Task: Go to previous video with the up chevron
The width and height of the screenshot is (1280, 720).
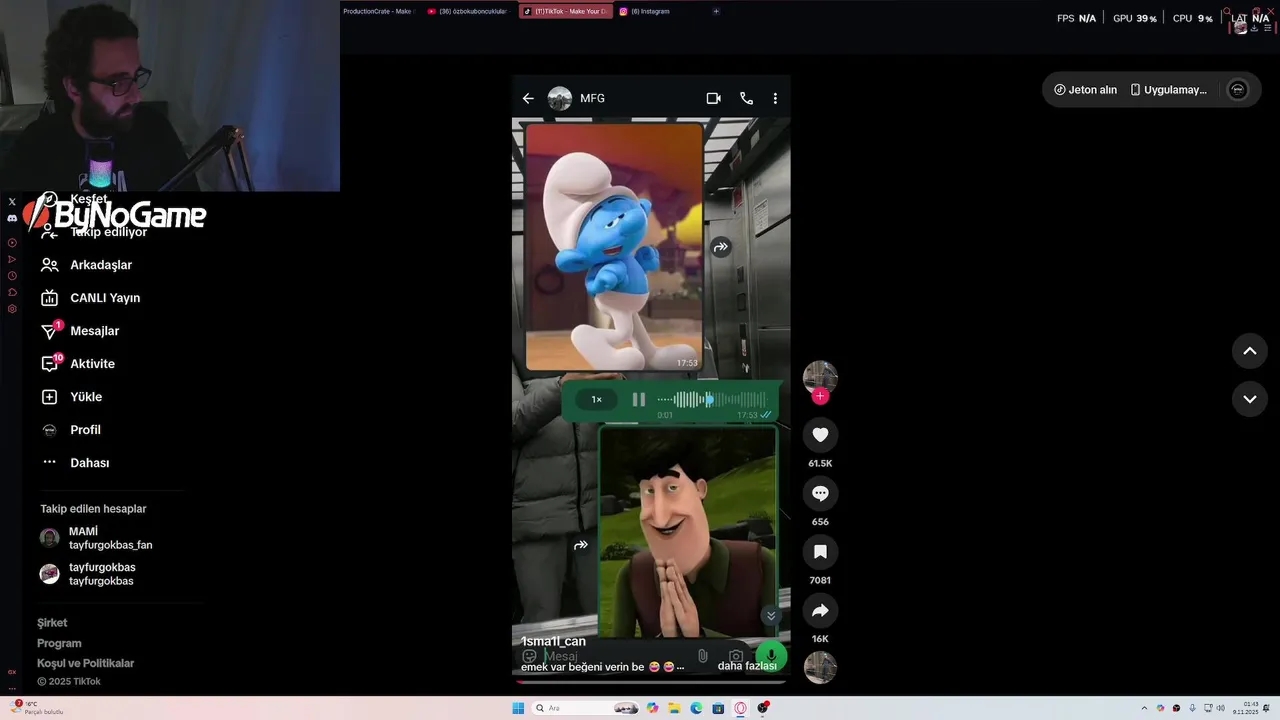Action: coord(1249,351)
